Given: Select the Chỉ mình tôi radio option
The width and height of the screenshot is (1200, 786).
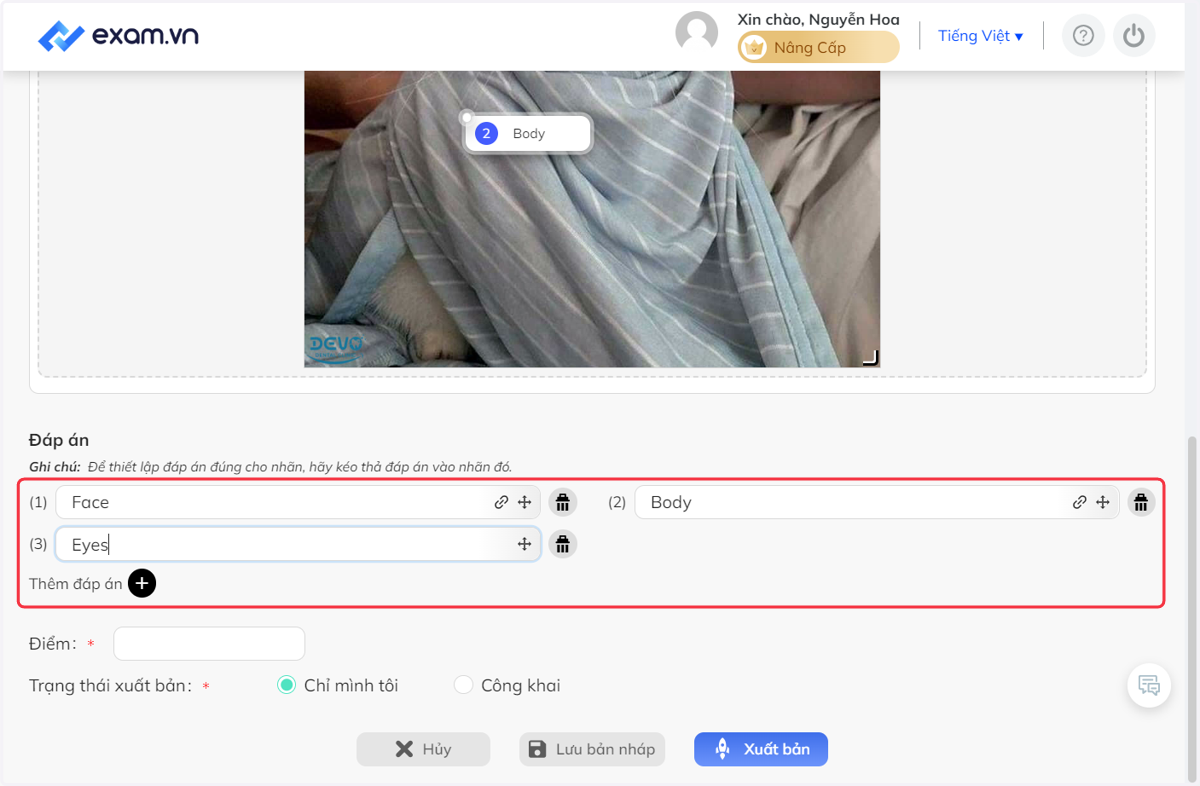Looking at the screenshot, I should pos(286,685).
